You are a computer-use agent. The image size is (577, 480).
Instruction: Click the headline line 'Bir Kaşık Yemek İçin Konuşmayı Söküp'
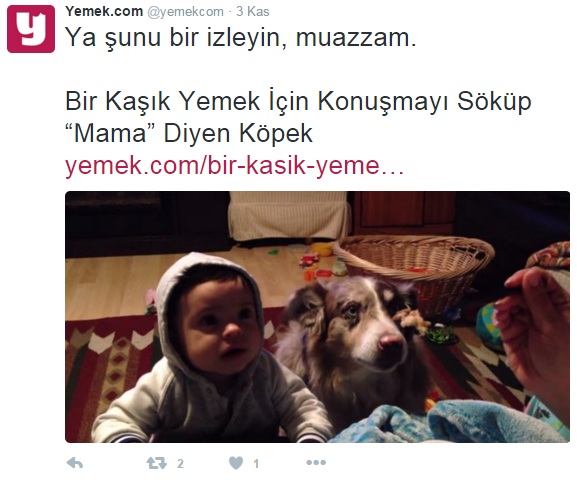(x=298, y=102)
